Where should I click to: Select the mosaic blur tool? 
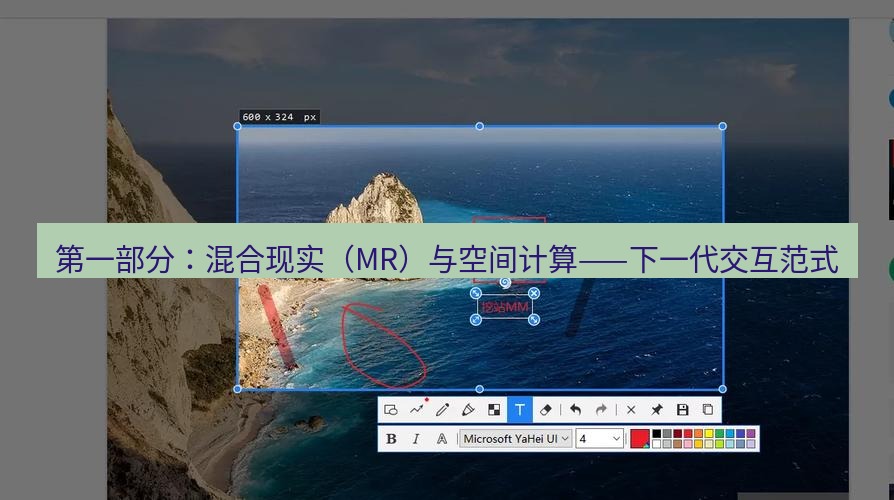point(494,410)
